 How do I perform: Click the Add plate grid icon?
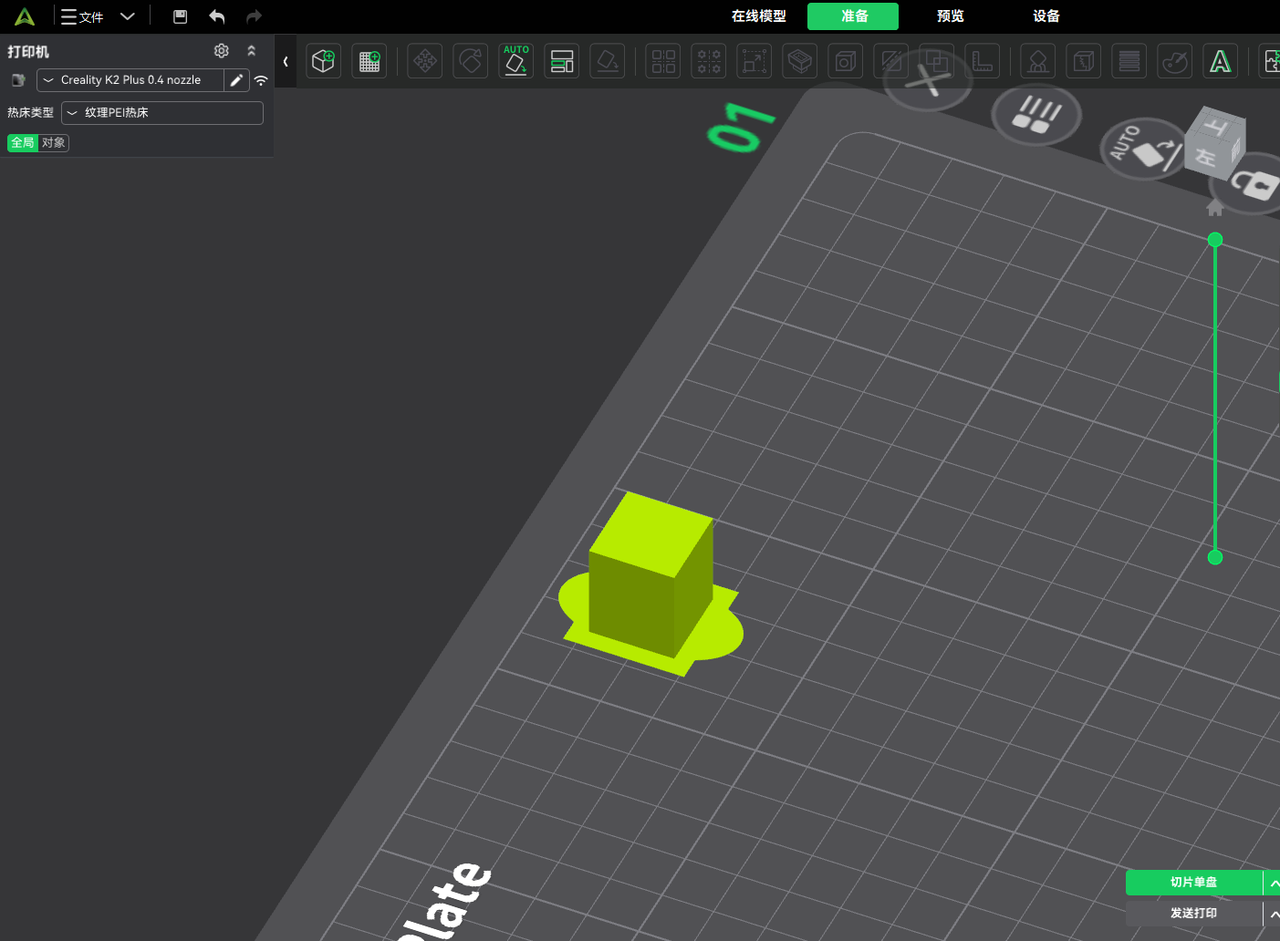[369, 62]
